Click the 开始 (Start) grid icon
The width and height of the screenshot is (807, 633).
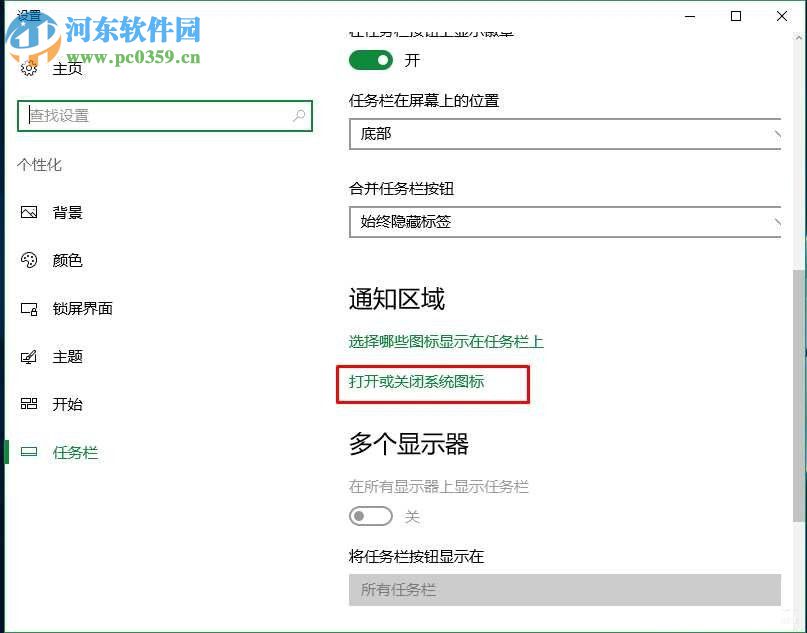(x=31, y=404)
